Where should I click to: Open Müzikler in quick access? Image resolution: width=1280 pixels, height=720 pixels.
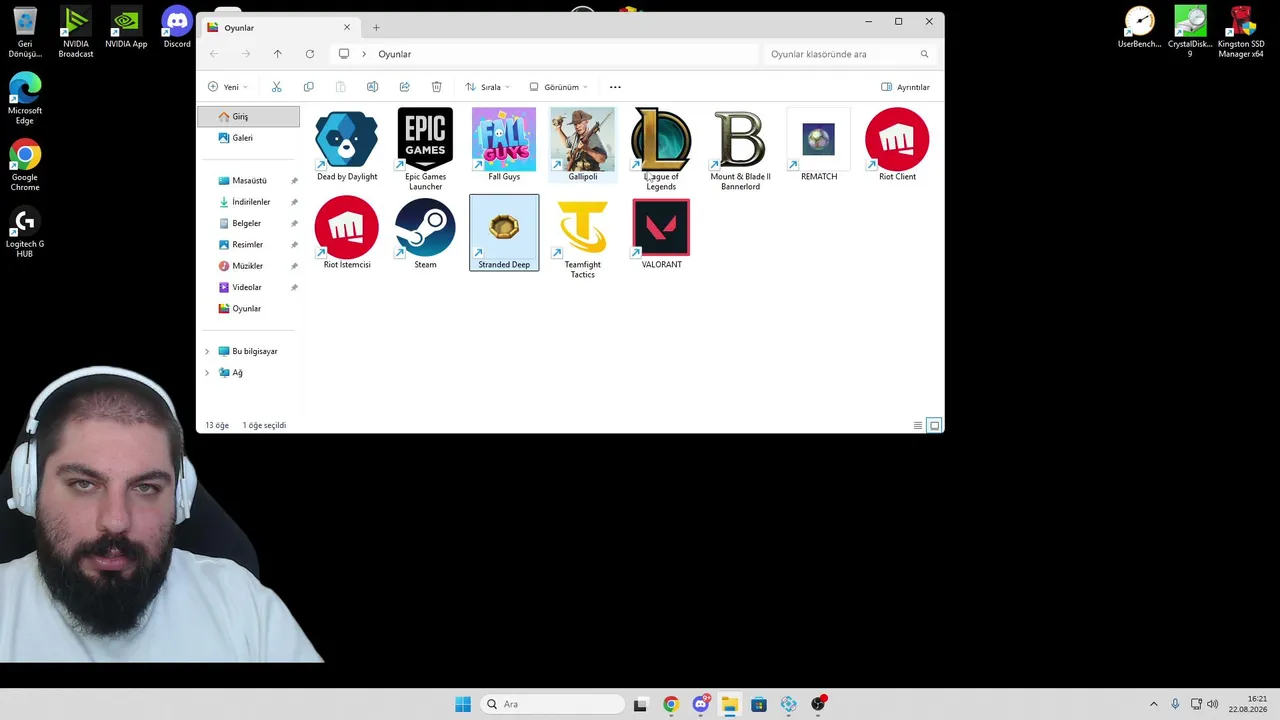(x=248, y=266)
